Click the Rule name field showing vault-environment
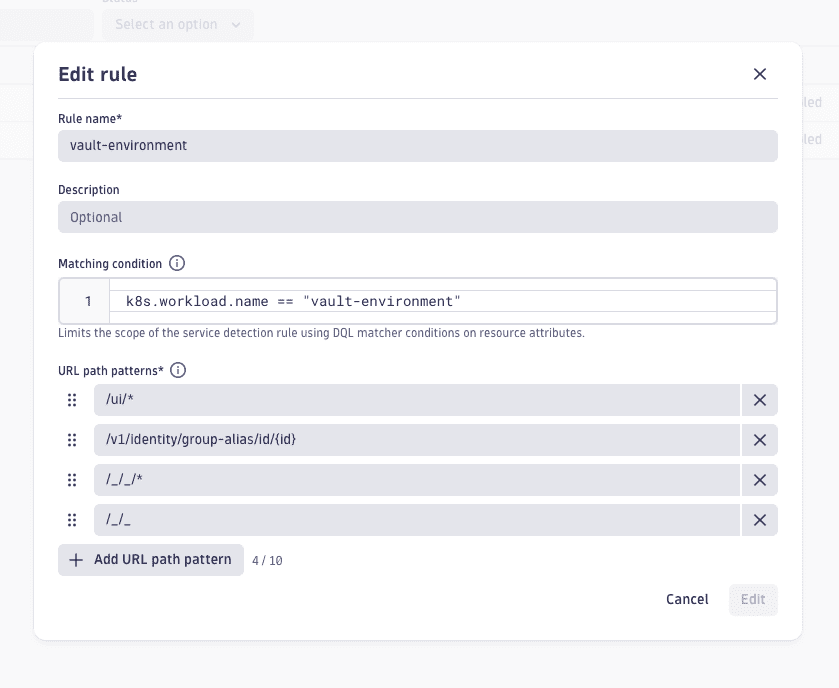This screenshot has height=688, width=839. point(417,145)
